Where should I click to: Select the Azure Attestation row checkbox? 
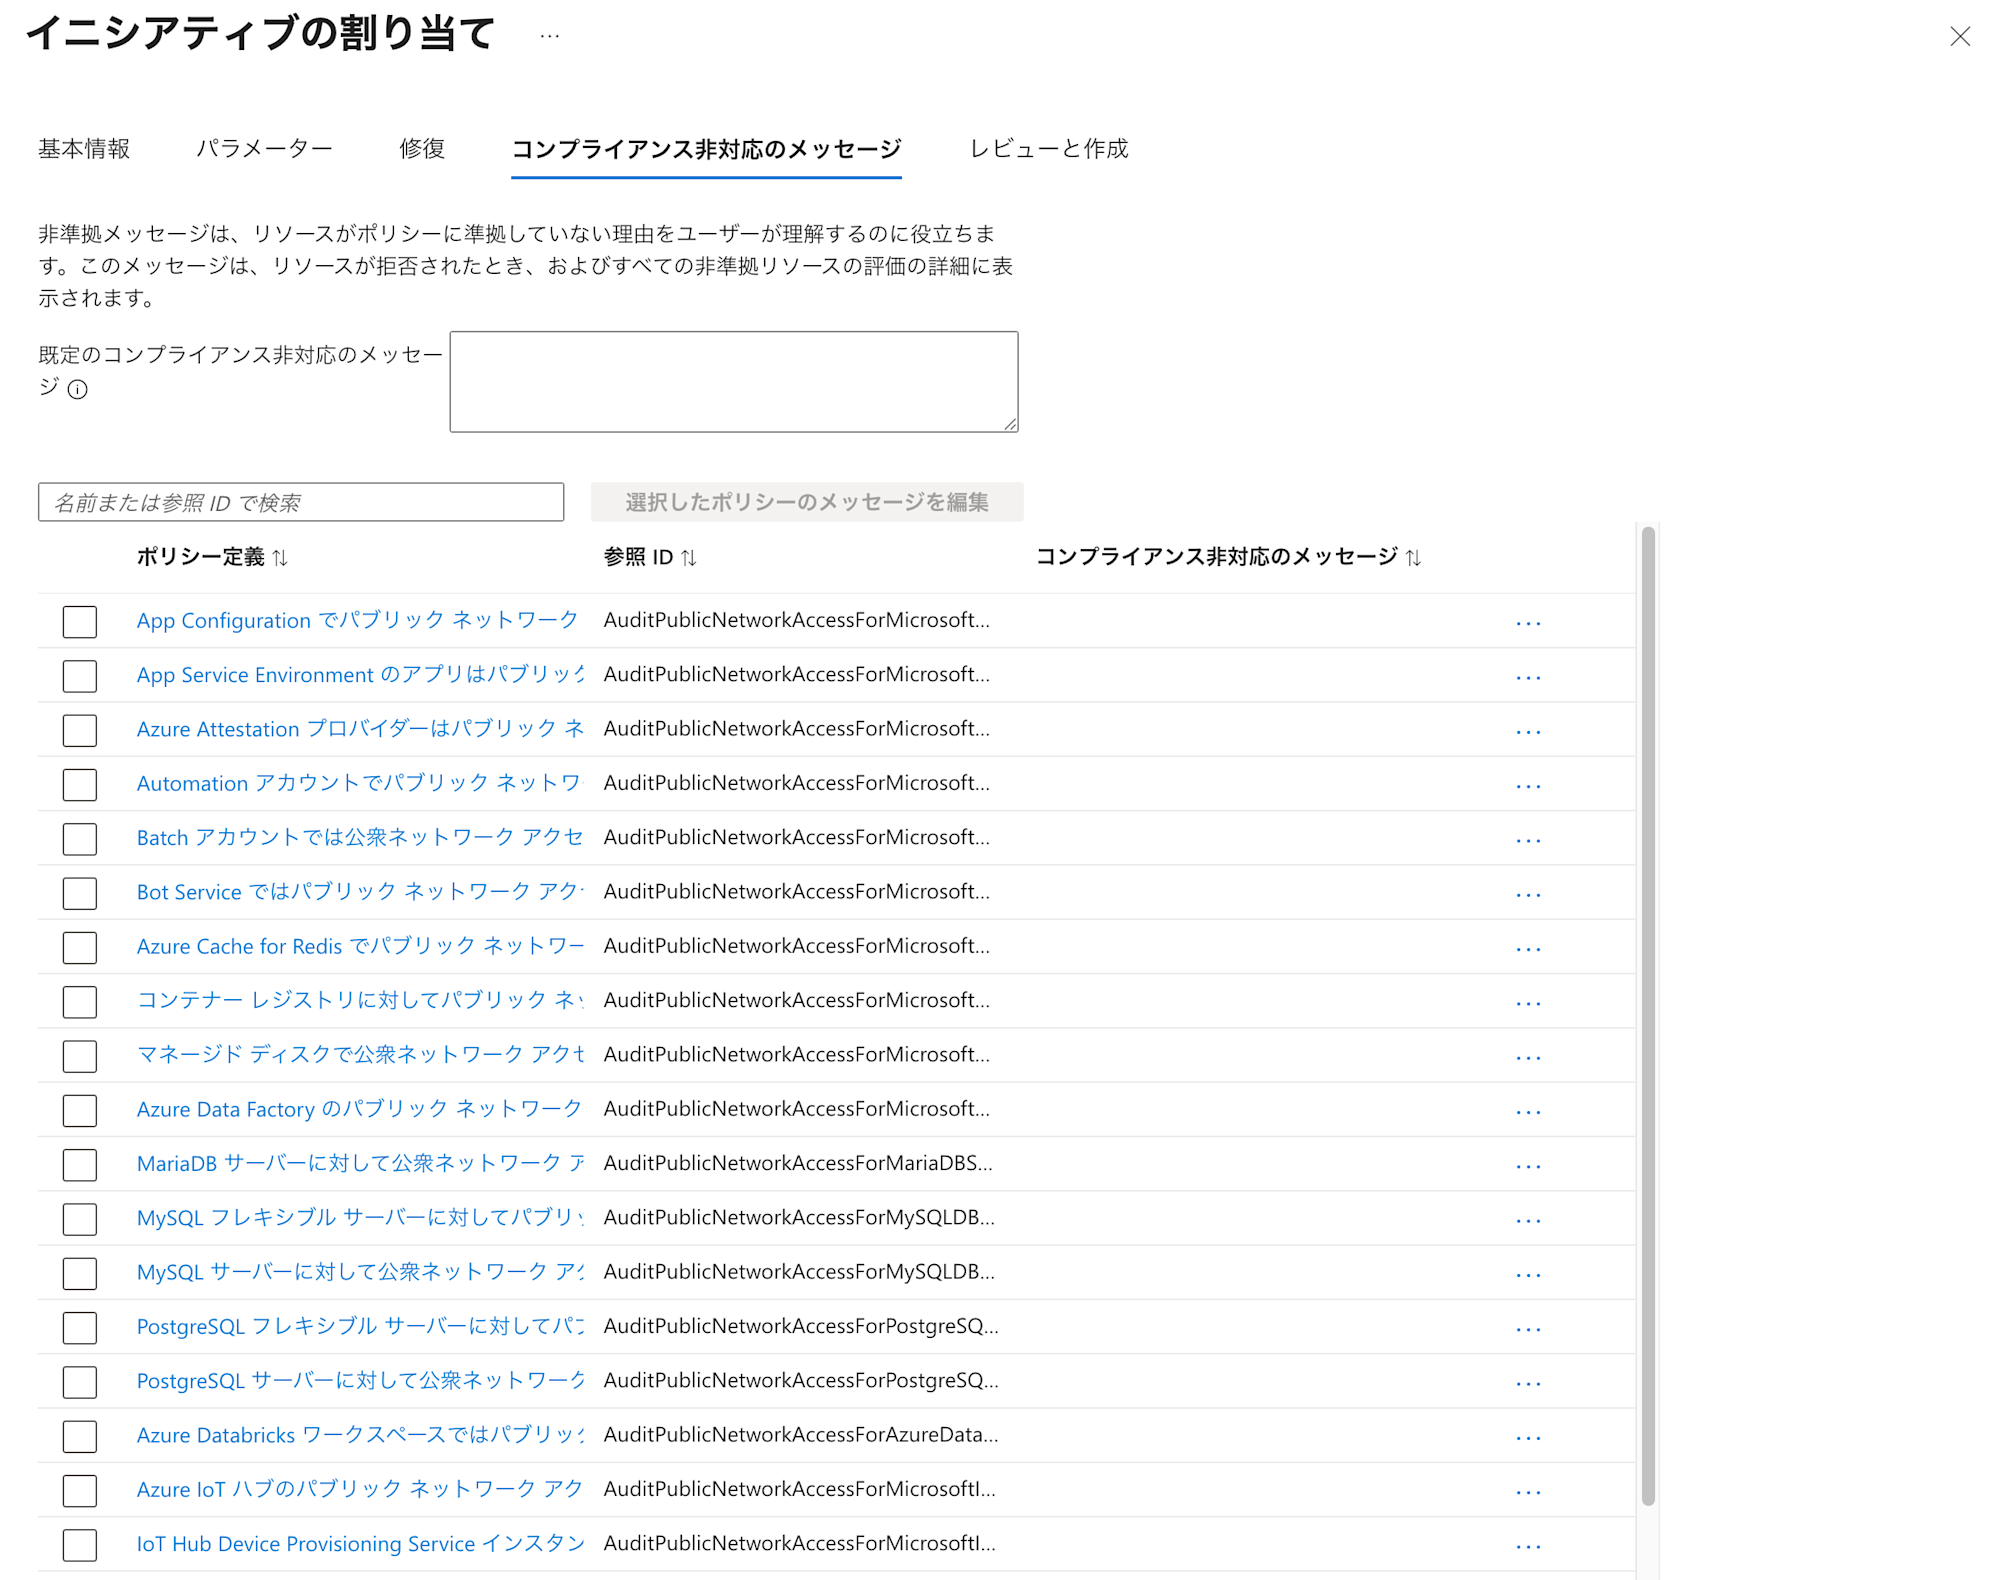coord(80,730)
